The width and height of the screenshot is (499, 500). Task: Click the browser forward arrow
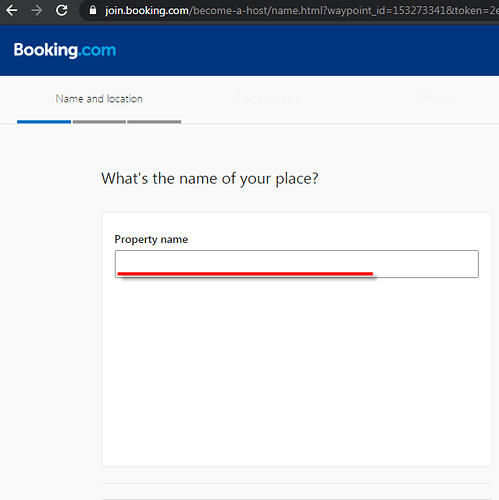pyautogui.click(x=36, y=10)
